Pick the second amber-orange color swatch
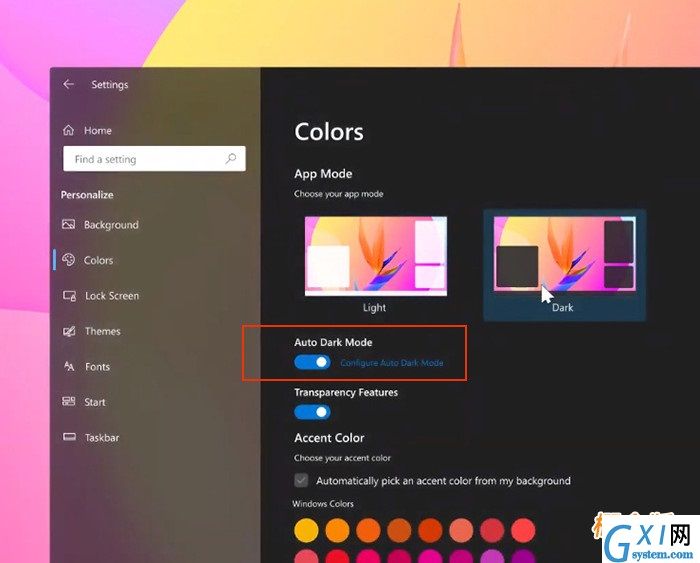Image resolution: width=700 pixels, height=563 pixels. coord(338,530)
